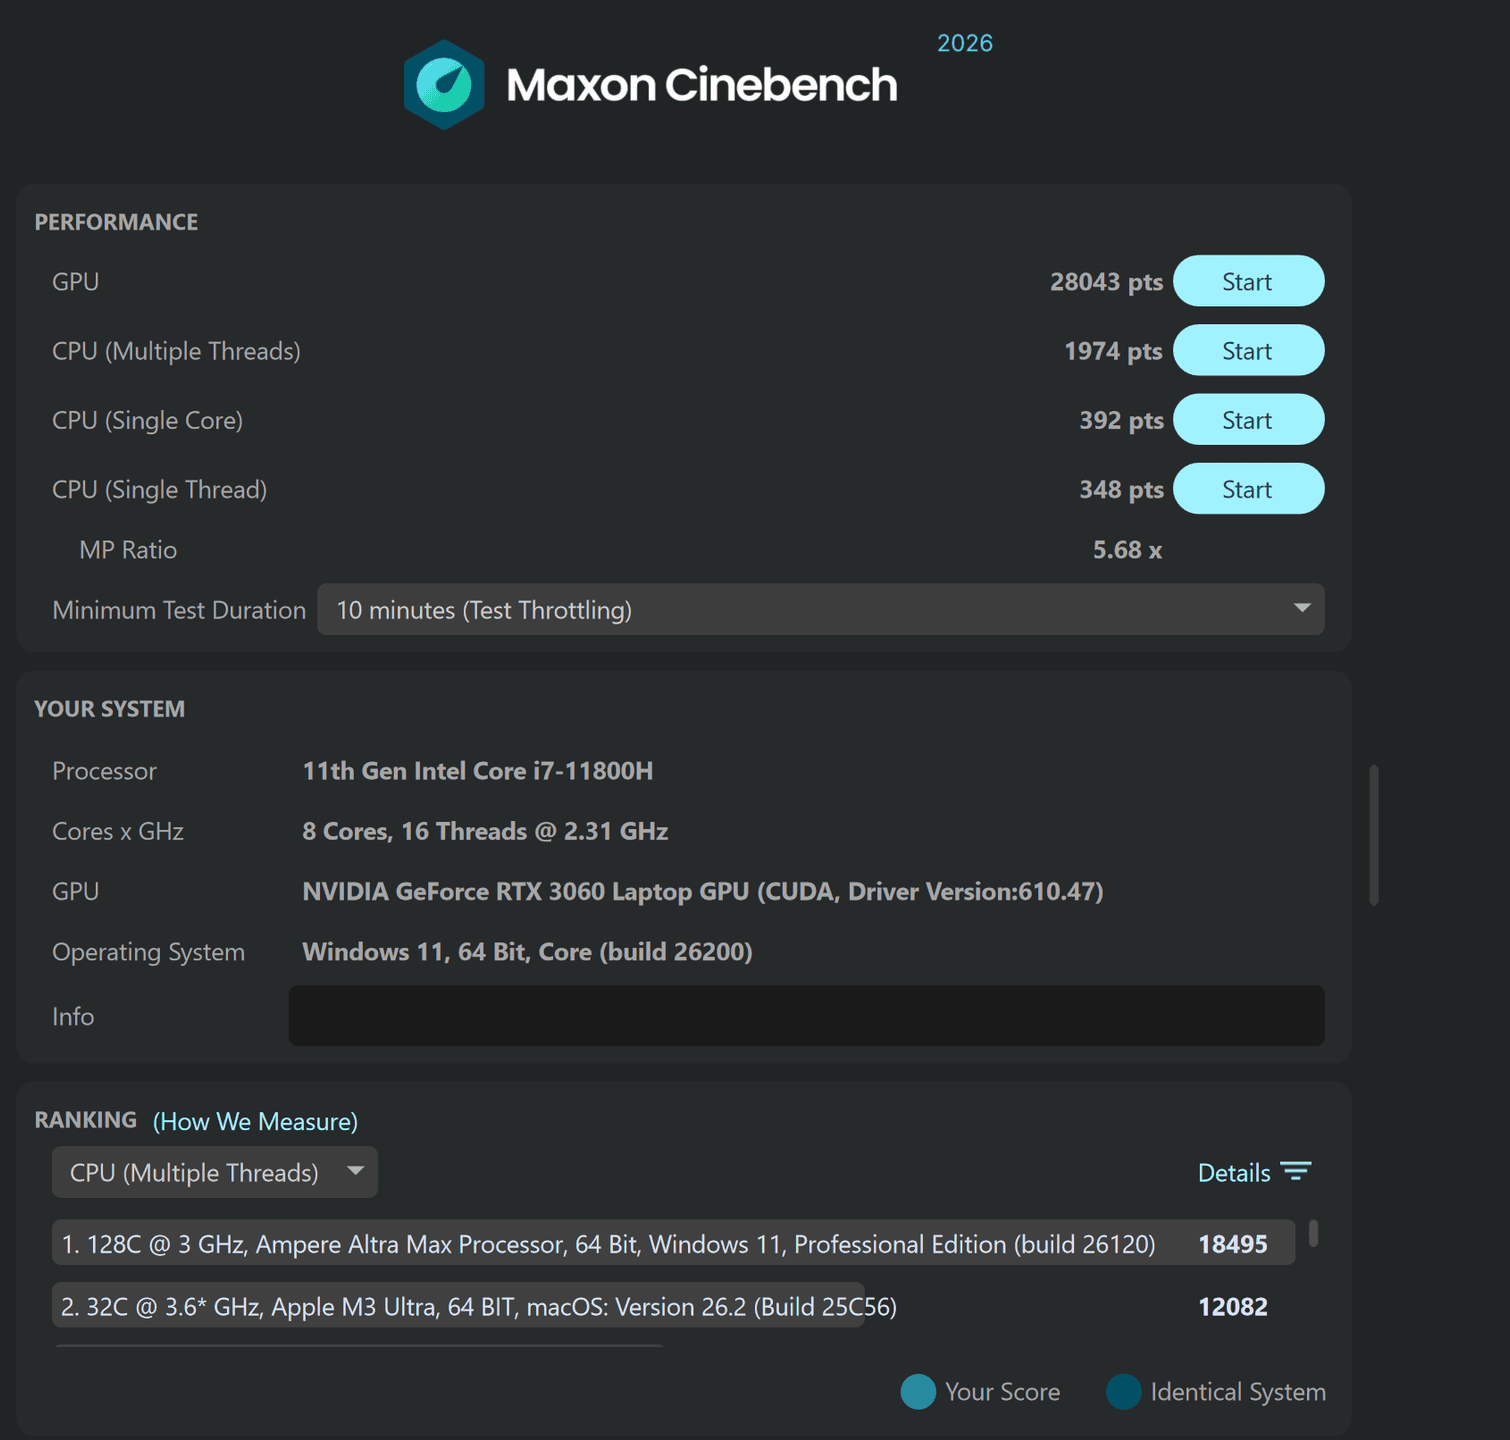Click the 1974 pts multi-thread score
Viewport: 1510px width, 1440px height.
(x=1113, y=351)
